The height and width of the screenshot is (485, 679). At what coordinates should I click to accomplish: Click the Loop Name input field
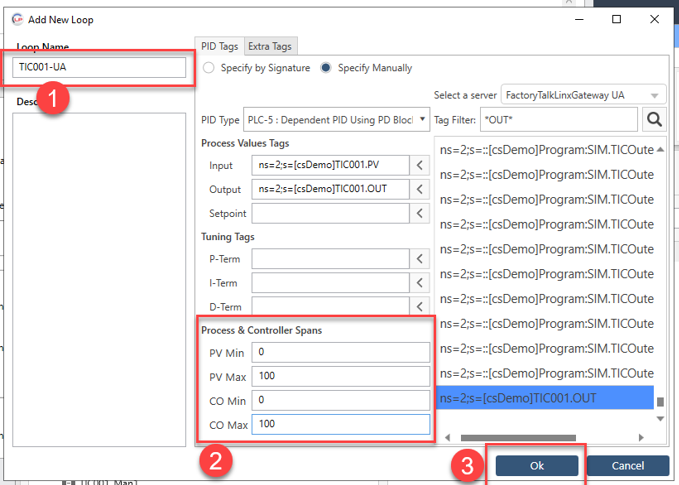point(99,67)
